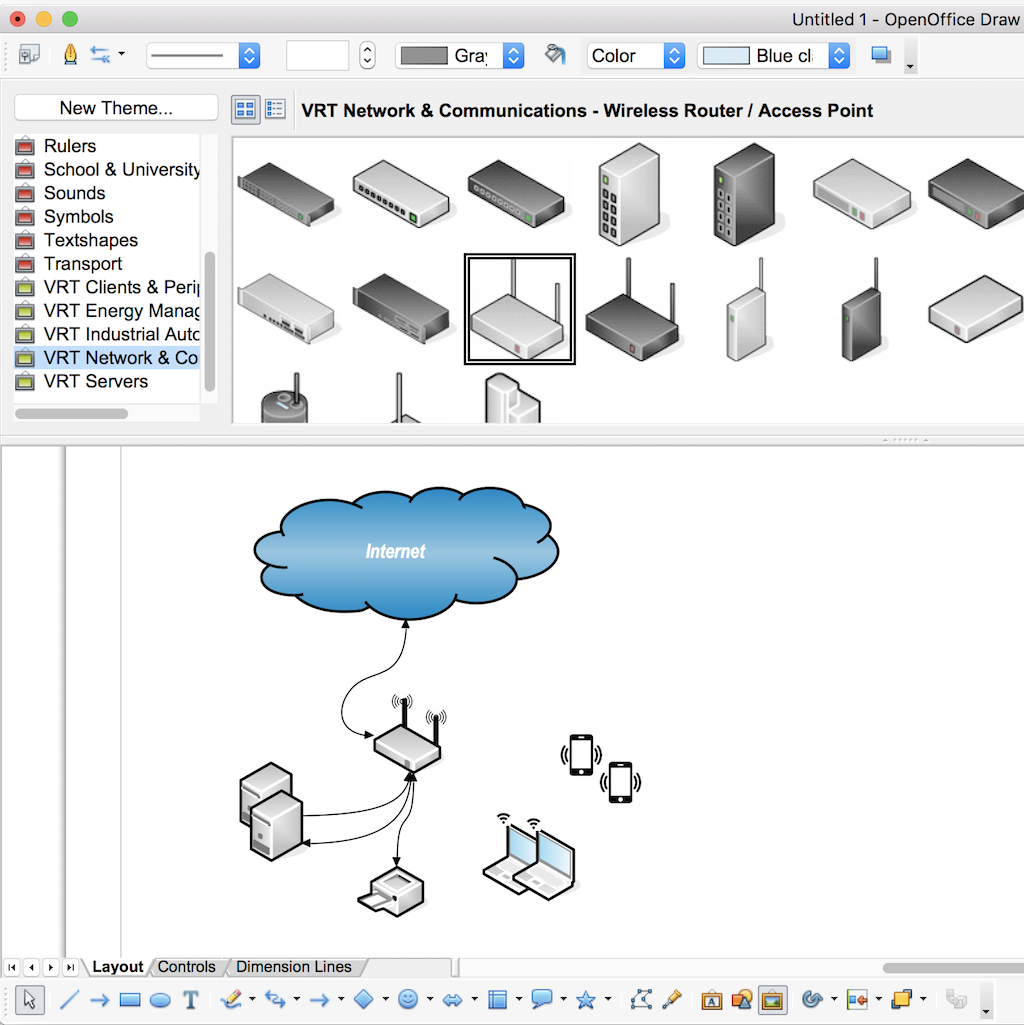This screenshot has height=1025, width=1024.
Task: Select the Ellipse tool
Action: (x=158, y=999)
